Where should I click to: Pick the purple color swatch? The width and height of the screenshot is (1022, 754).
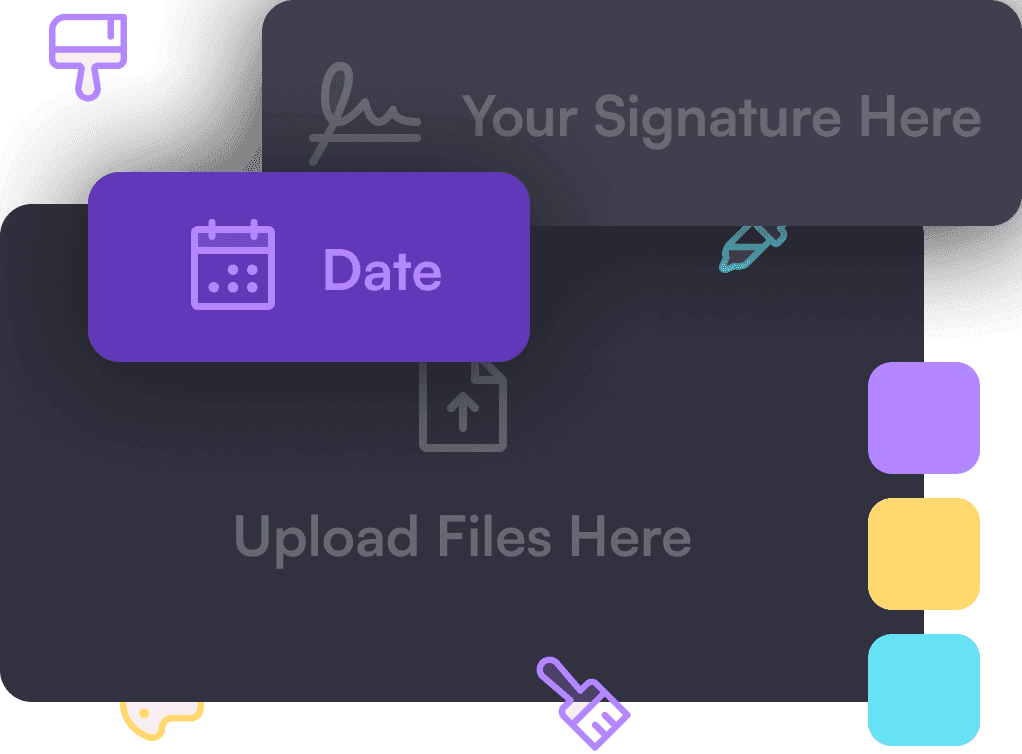pyautogui.click(x=924, y=418)
